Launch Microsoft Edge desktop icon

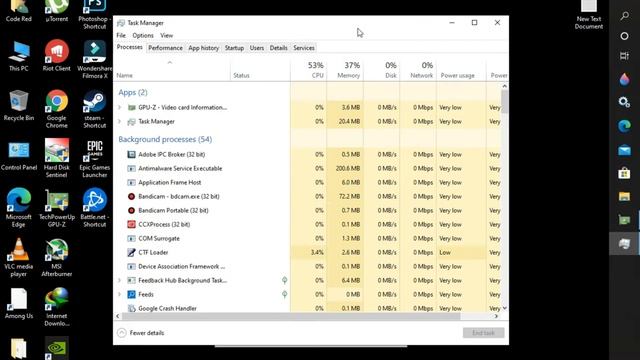19,208
